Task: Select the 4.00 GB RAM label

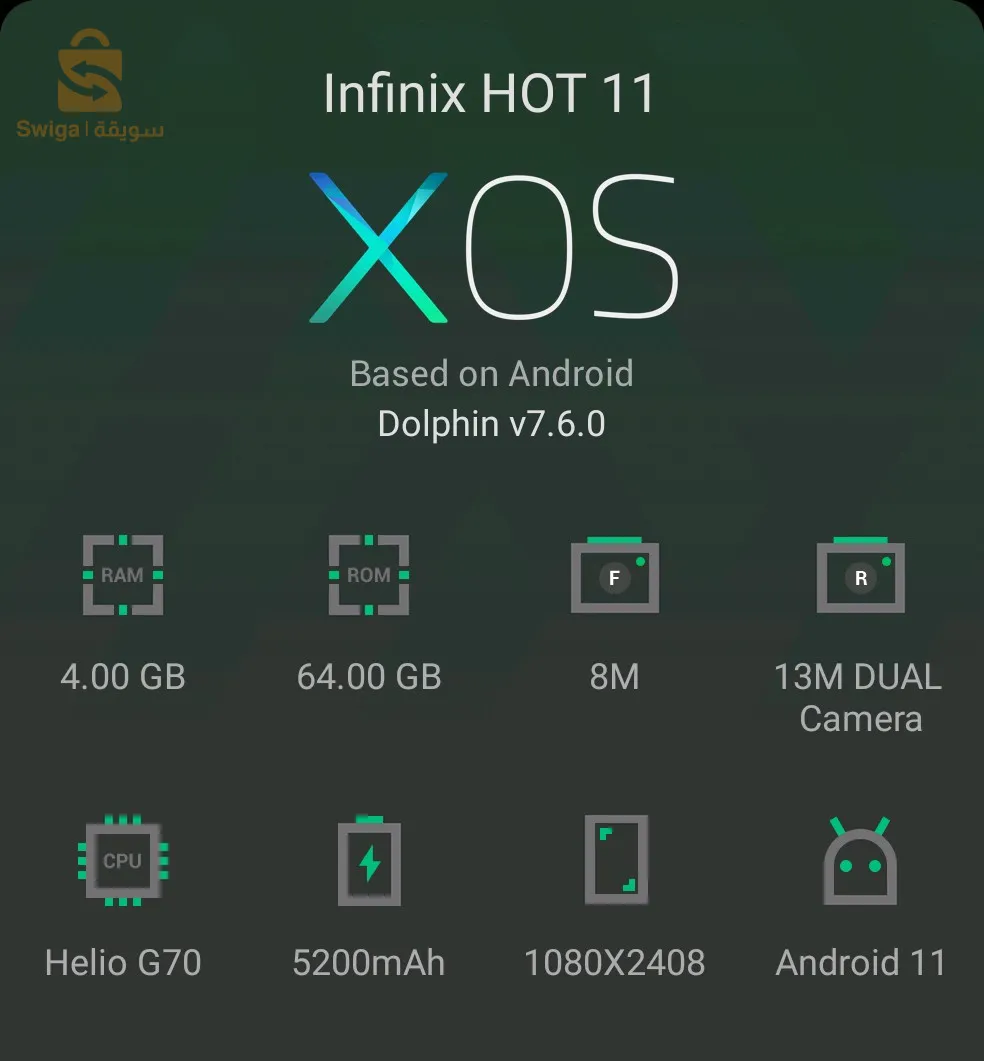Action: coord(122,677)
